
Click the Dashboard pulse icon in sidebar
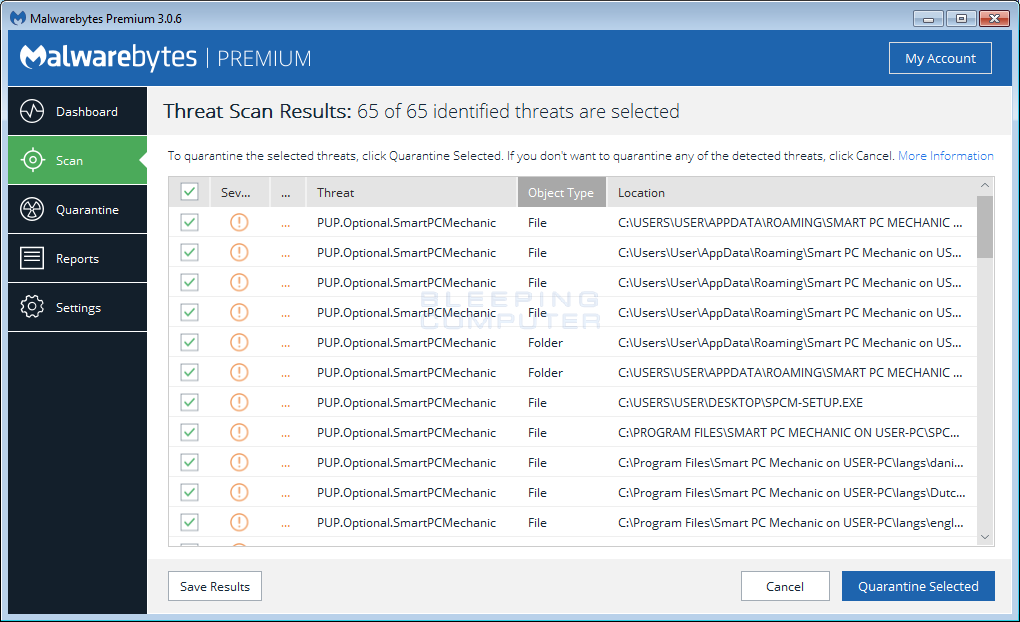coord(32,111)
